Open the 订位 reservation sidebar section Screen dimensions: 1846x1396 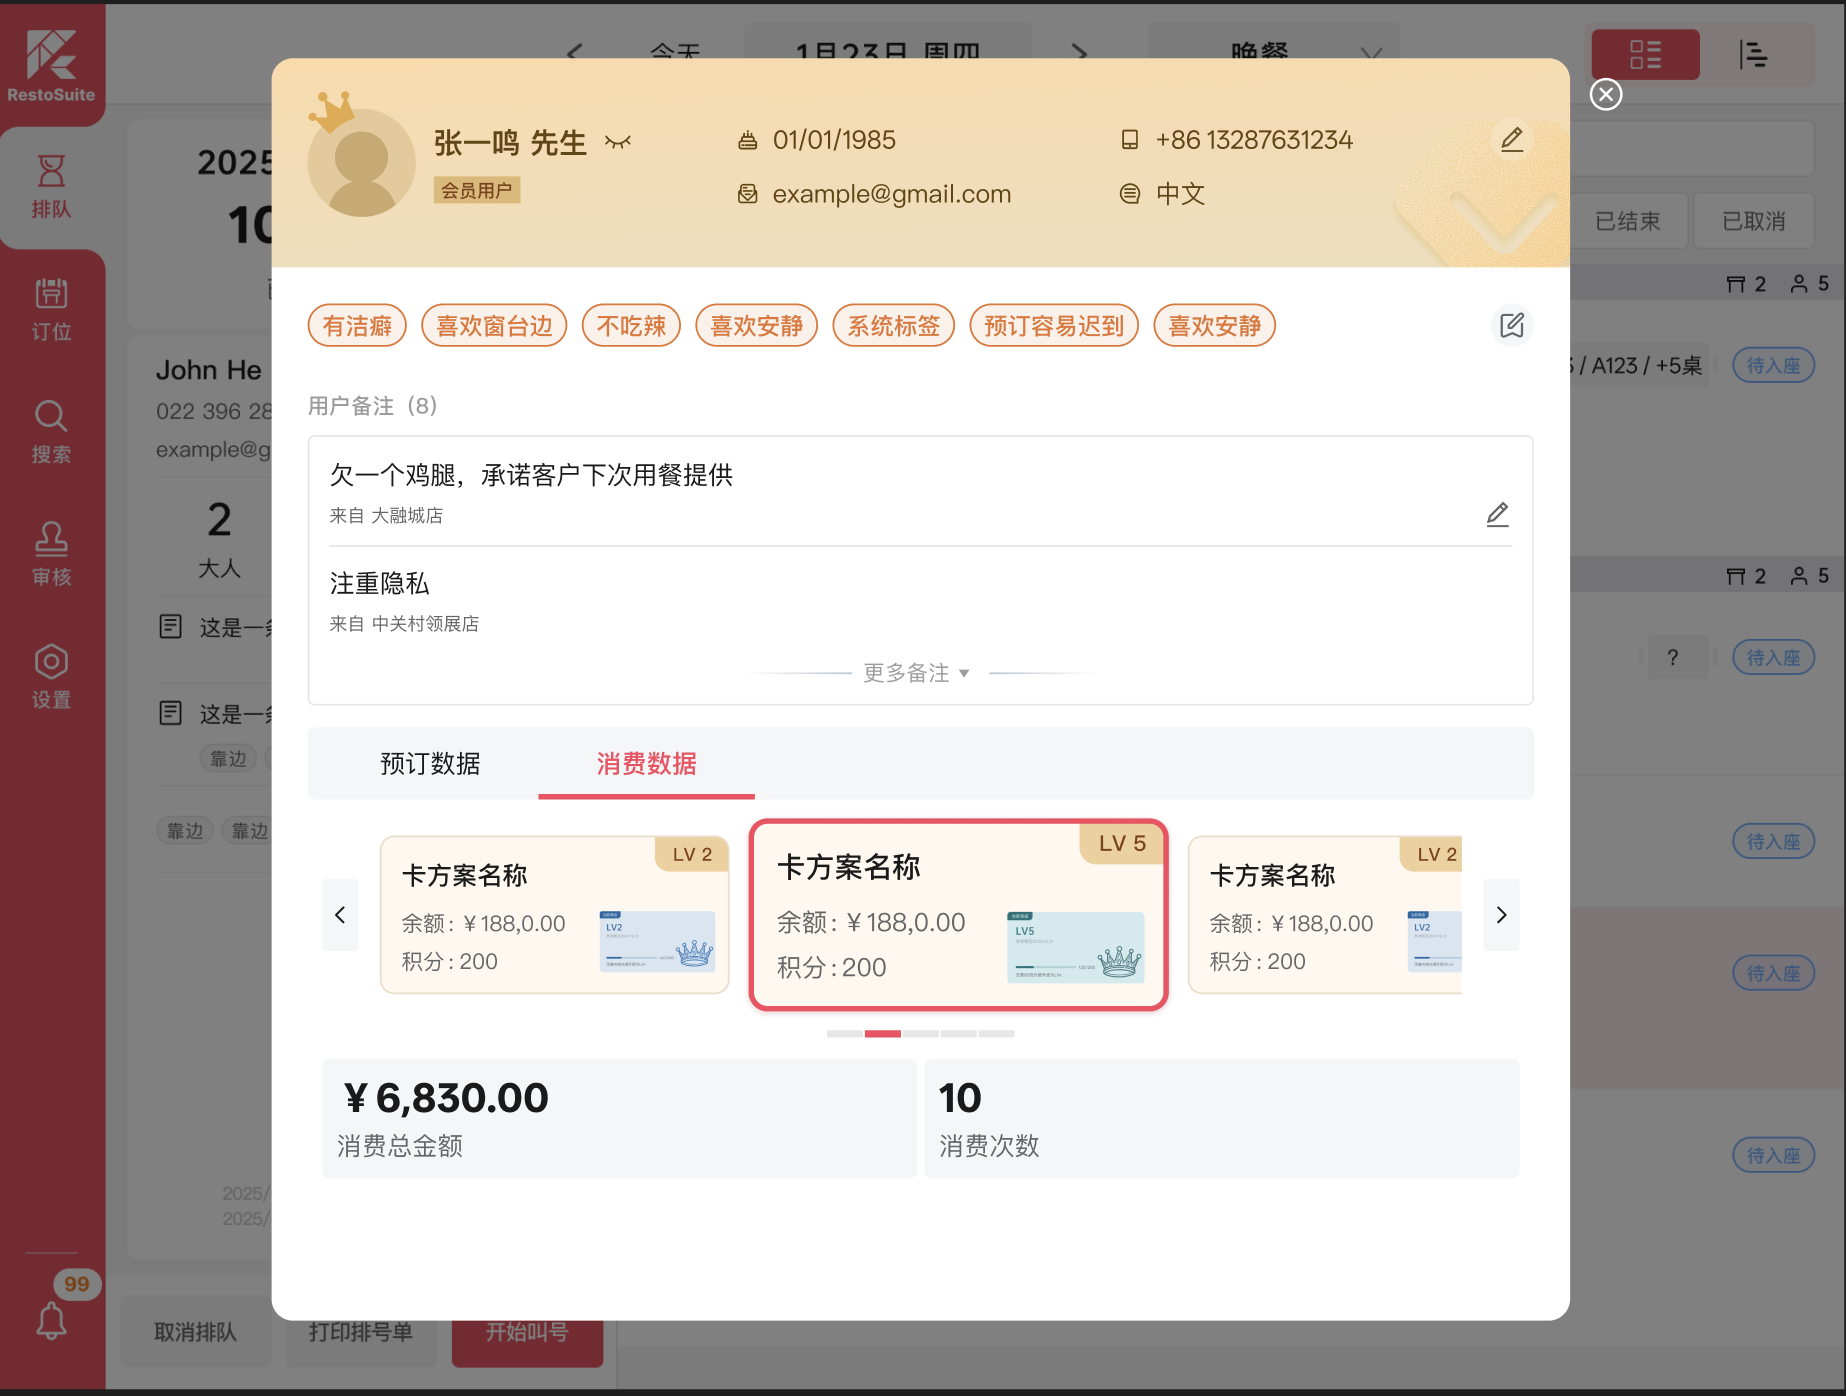(51, 309)
